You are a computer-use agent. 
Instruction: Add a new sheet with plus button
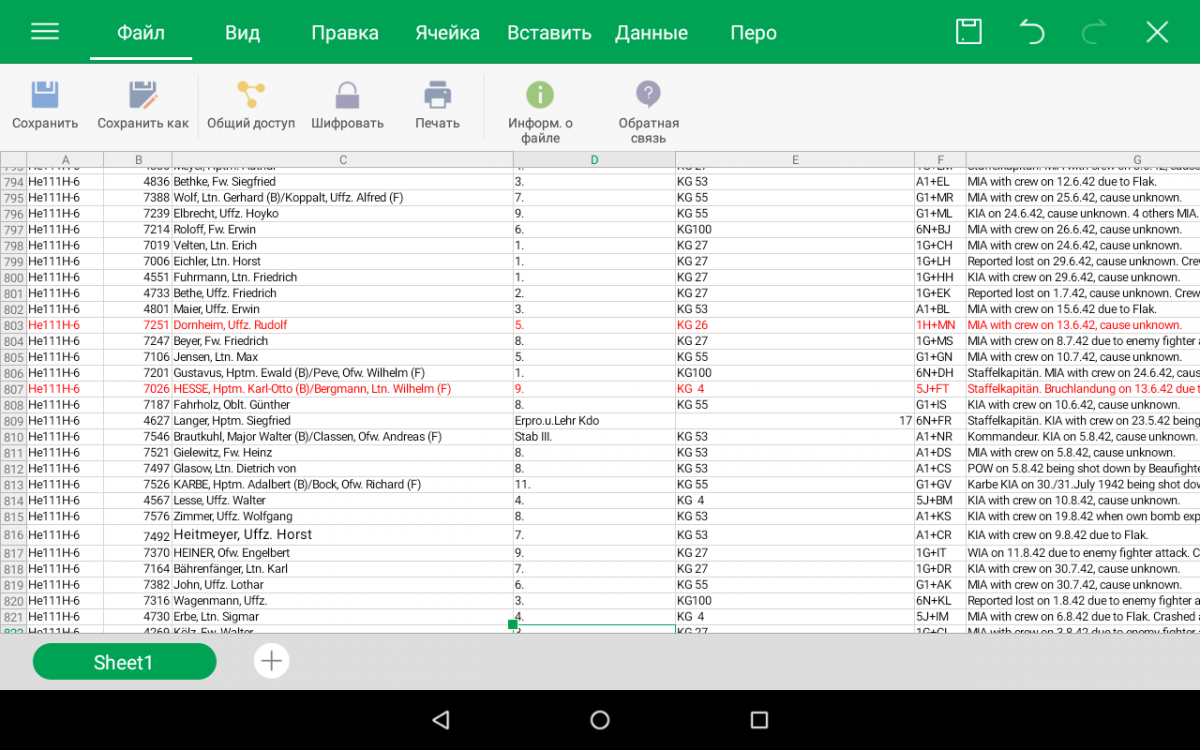[271, 661]
